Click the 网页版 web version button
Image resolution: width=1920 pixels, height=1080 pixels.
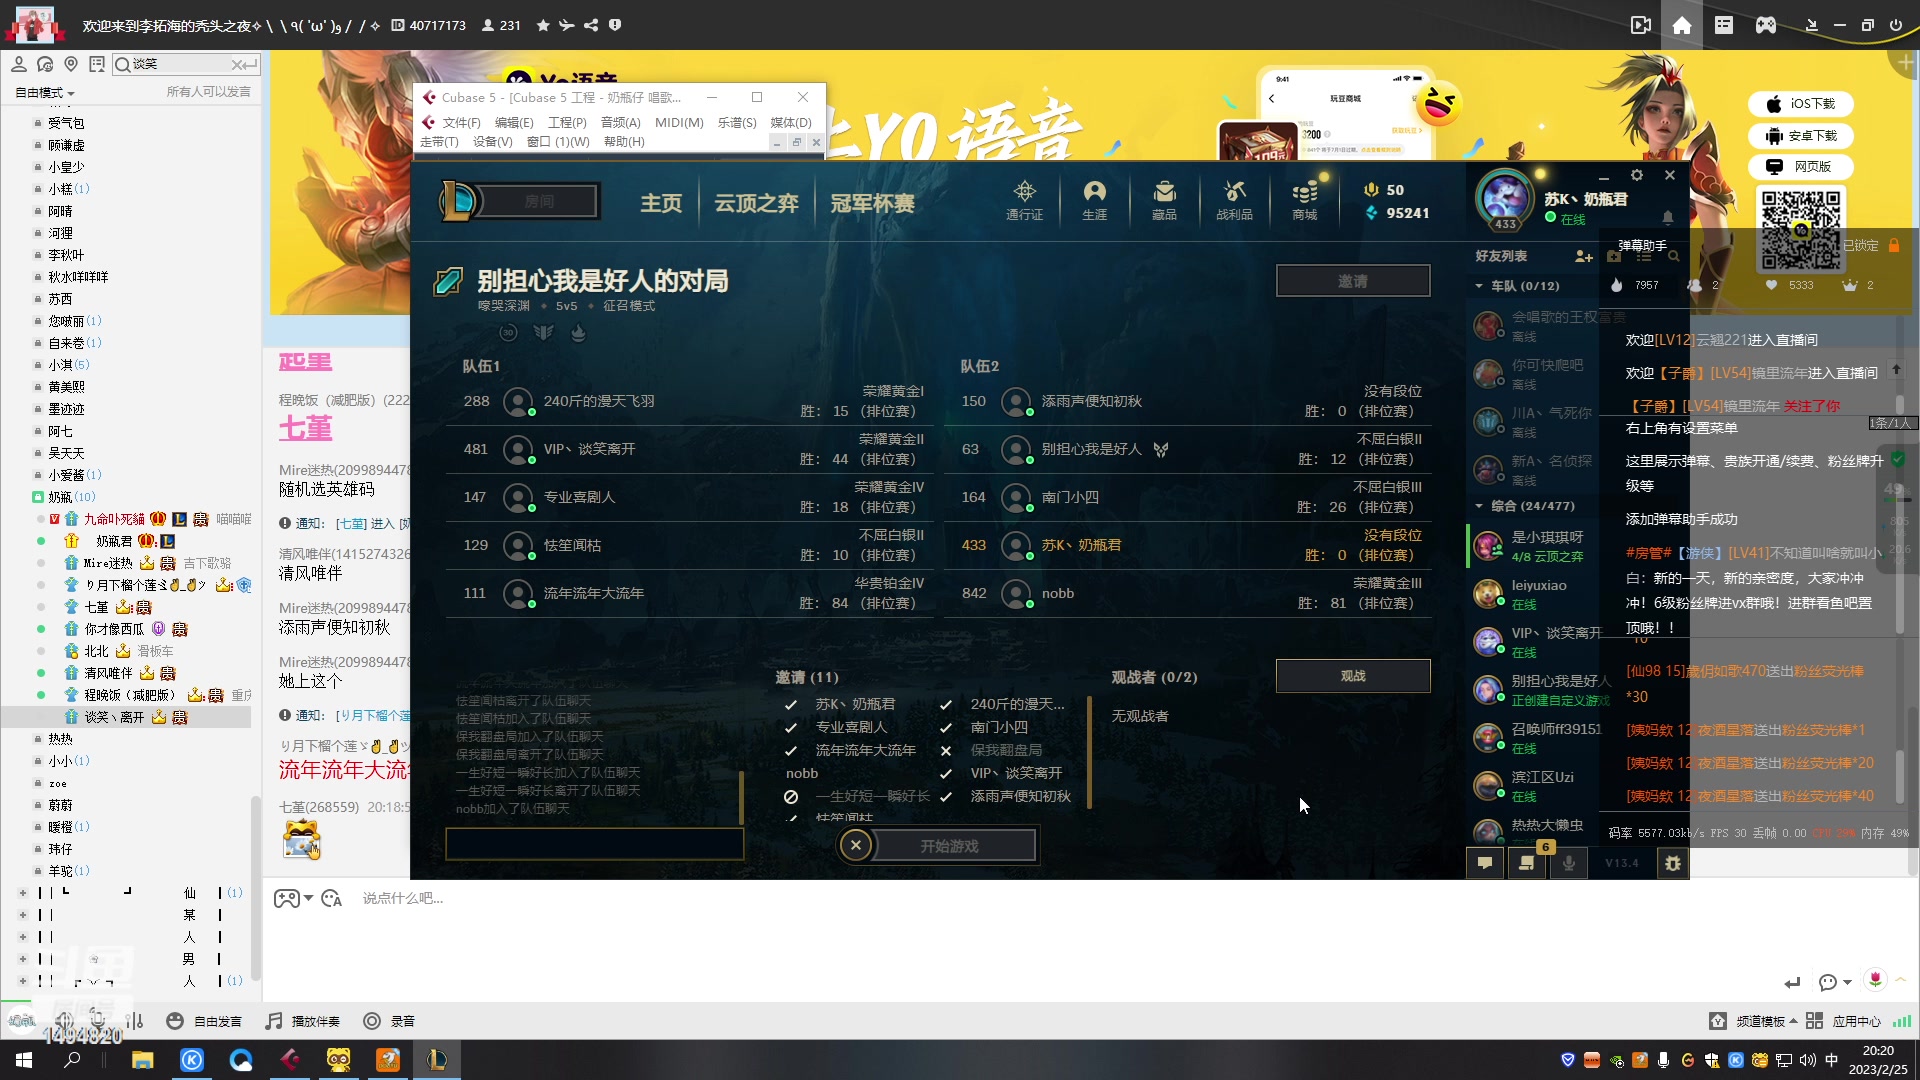pyautogui.click(x=1801, y=167)
